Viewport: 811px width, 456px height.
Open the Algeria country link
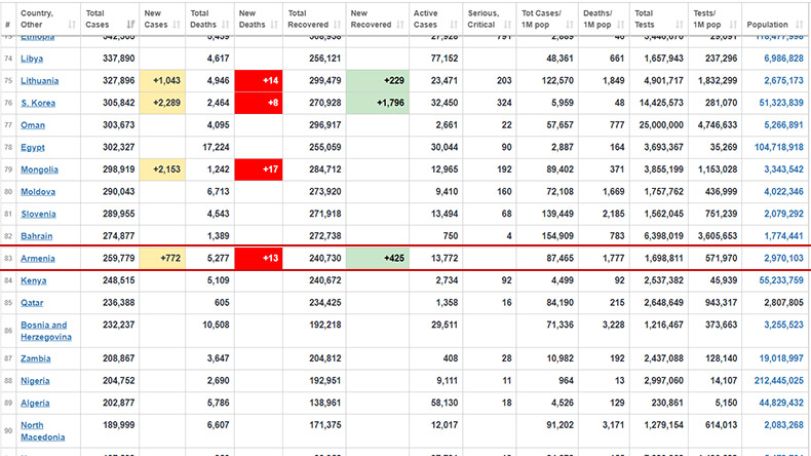point(35,403)
